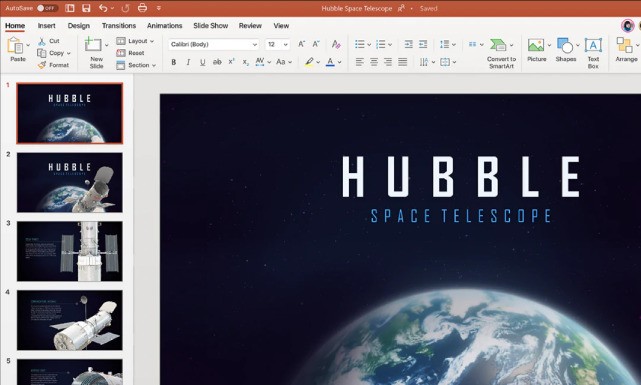
Task: Apply the font color A swatch
Action: click(x=330, y=62)
